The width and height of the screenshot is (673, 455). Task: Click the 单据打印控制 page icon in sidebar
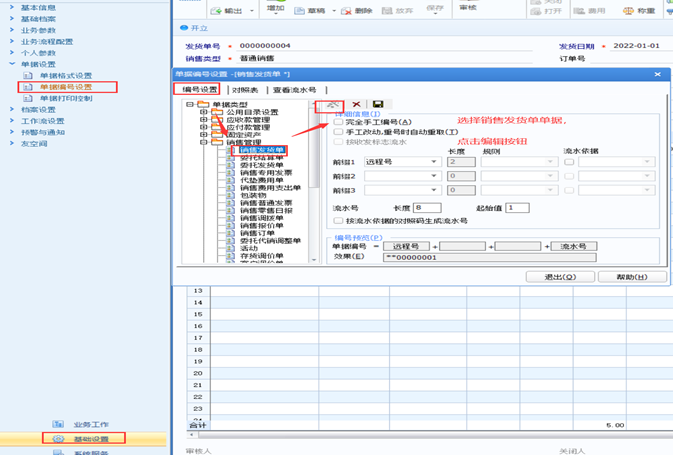(28, 98)
